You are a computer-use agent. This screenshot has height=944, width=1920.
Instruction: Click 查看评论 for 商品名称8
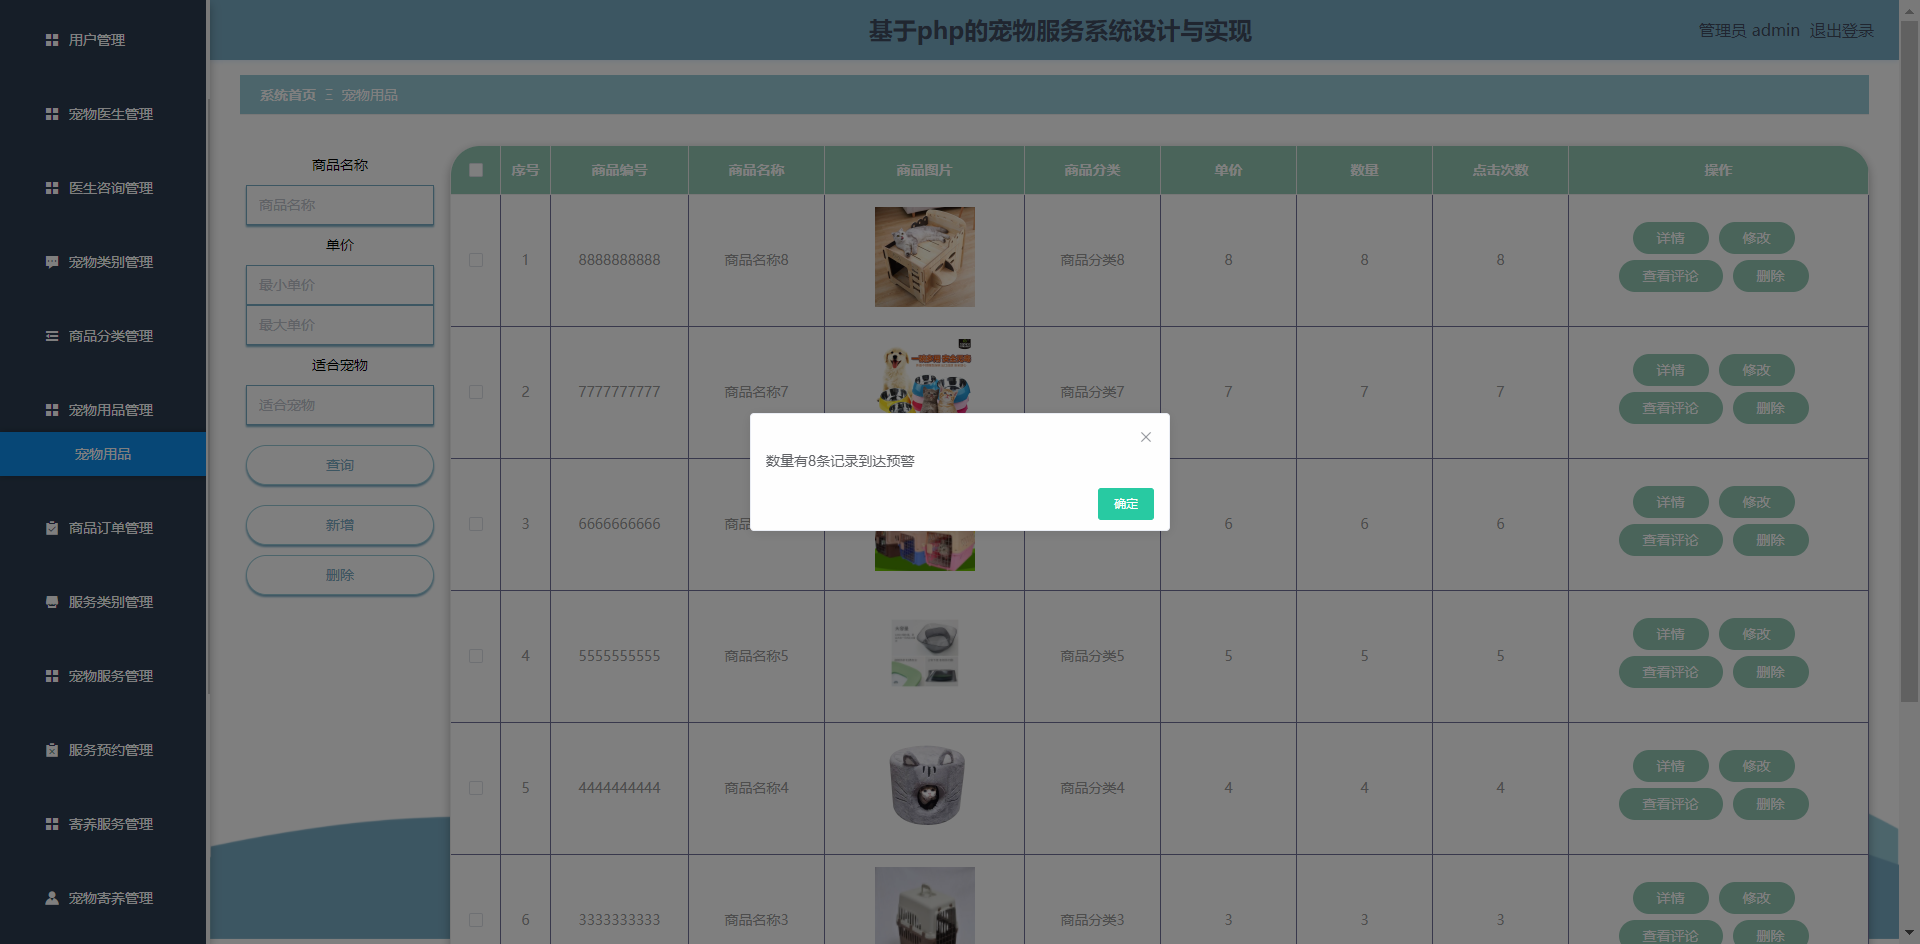point(1670,276)
